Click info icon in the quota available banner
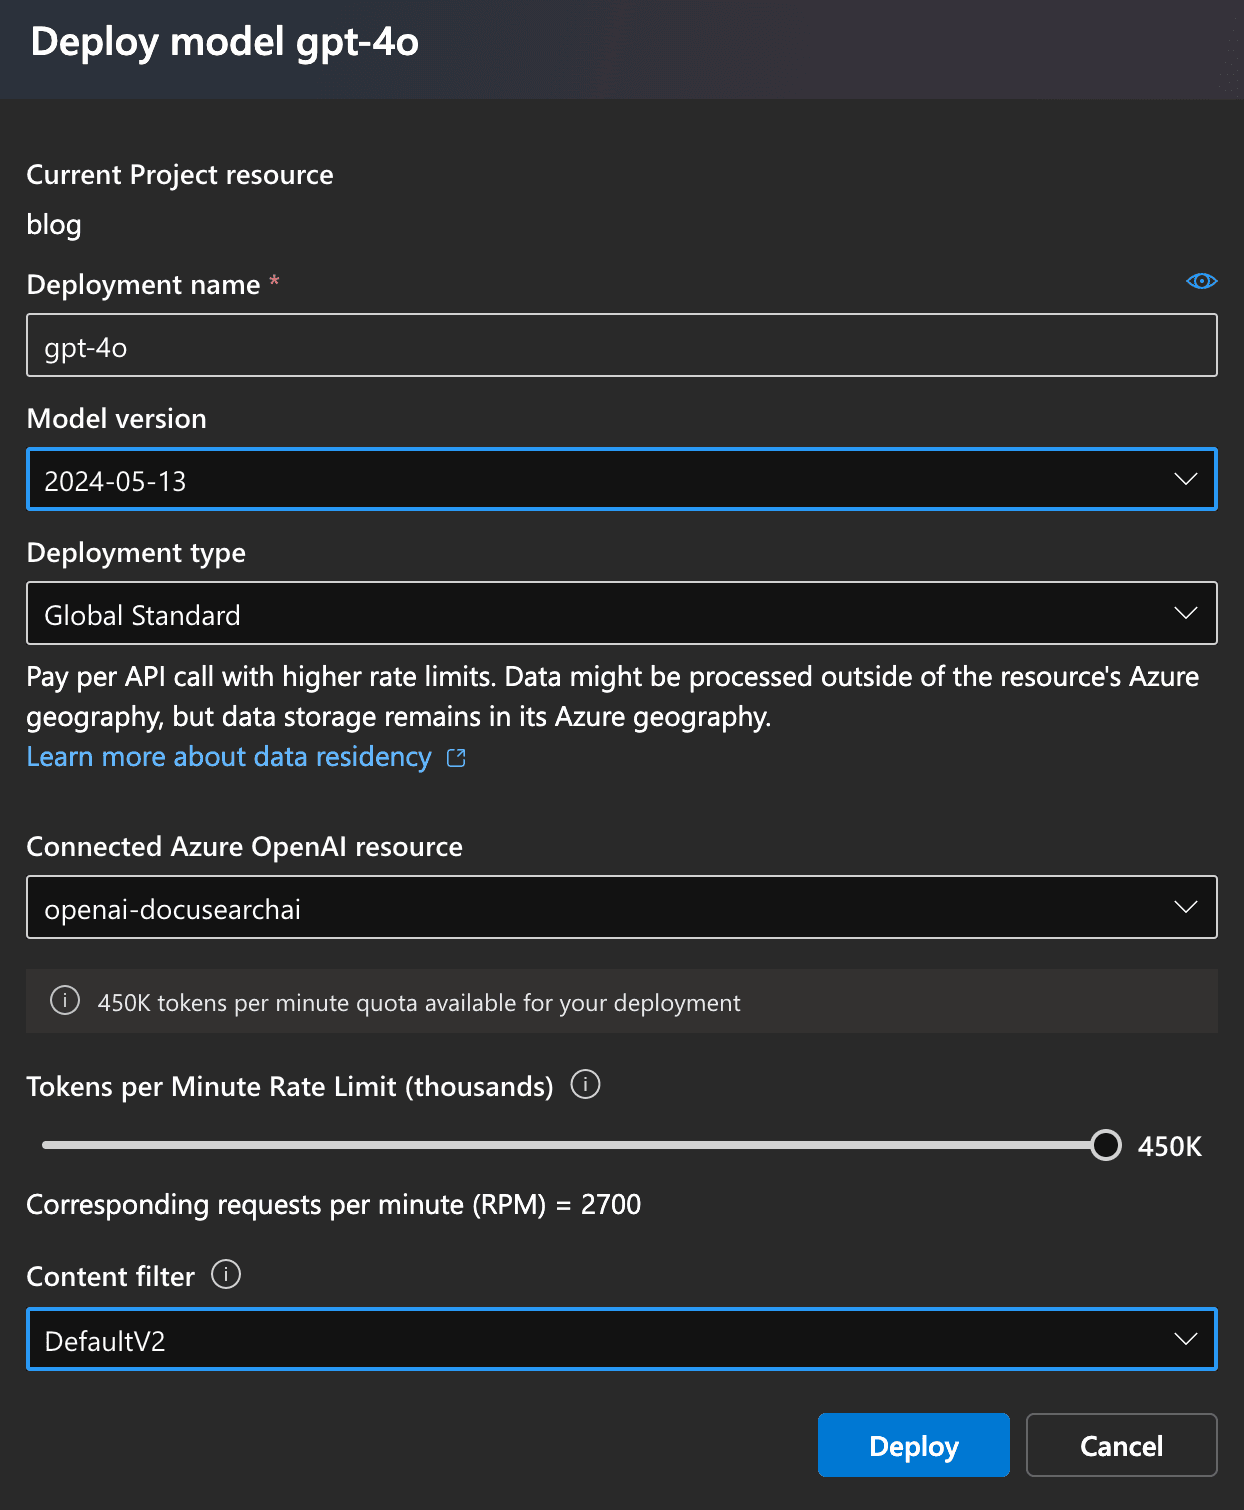 [x=65, y=1001]
